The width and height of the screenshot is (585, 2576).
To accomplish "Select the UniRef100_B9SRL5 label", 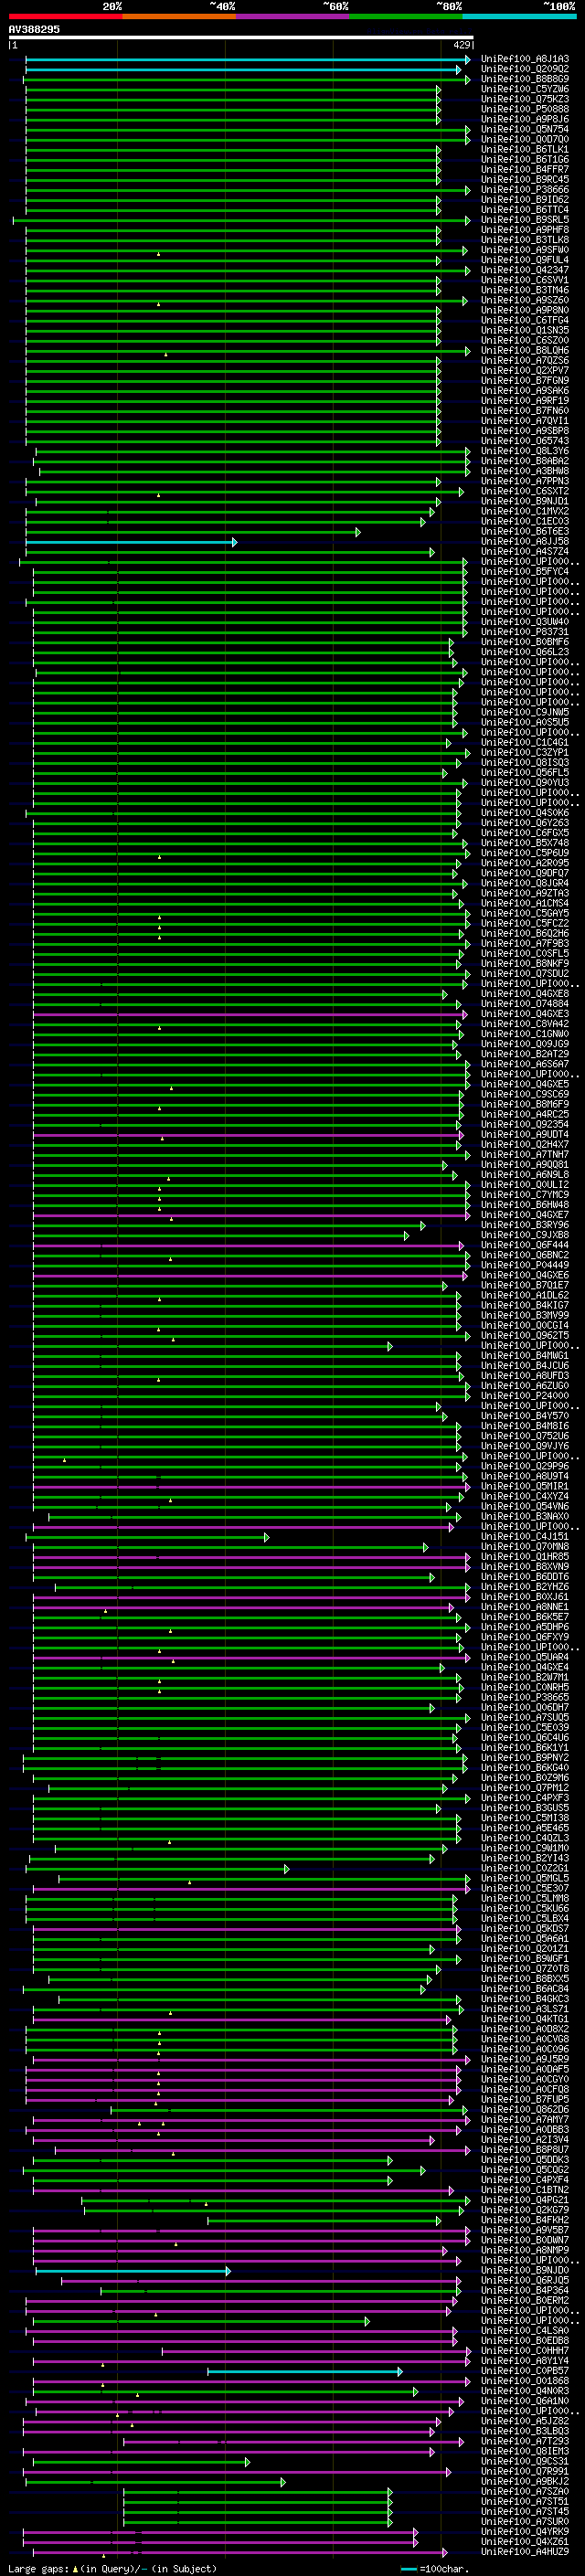I will [x=525, y=220].
